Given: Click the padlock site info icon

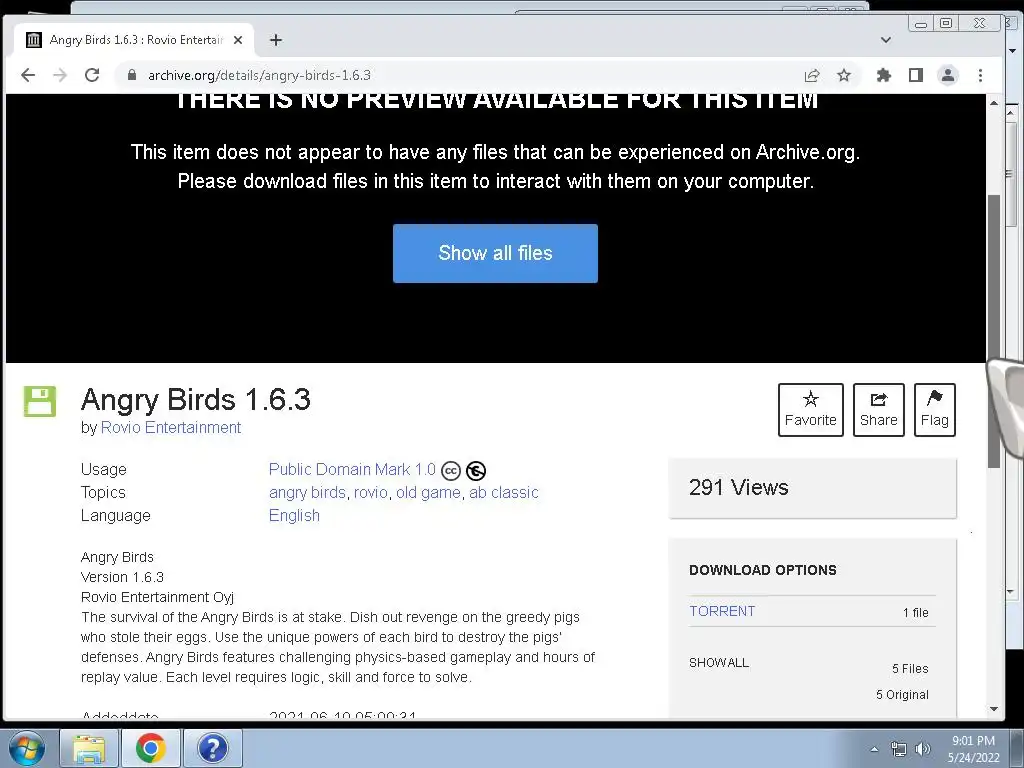Looking at the screenshot, I should (x=132, y=75).
